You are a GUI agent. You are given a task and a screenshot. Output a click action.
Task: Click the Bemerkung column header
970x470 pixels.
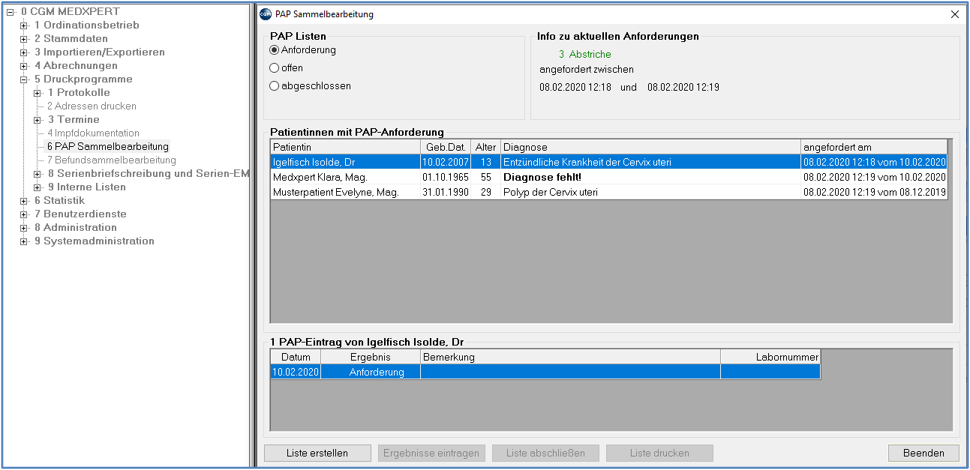(570, 357)
